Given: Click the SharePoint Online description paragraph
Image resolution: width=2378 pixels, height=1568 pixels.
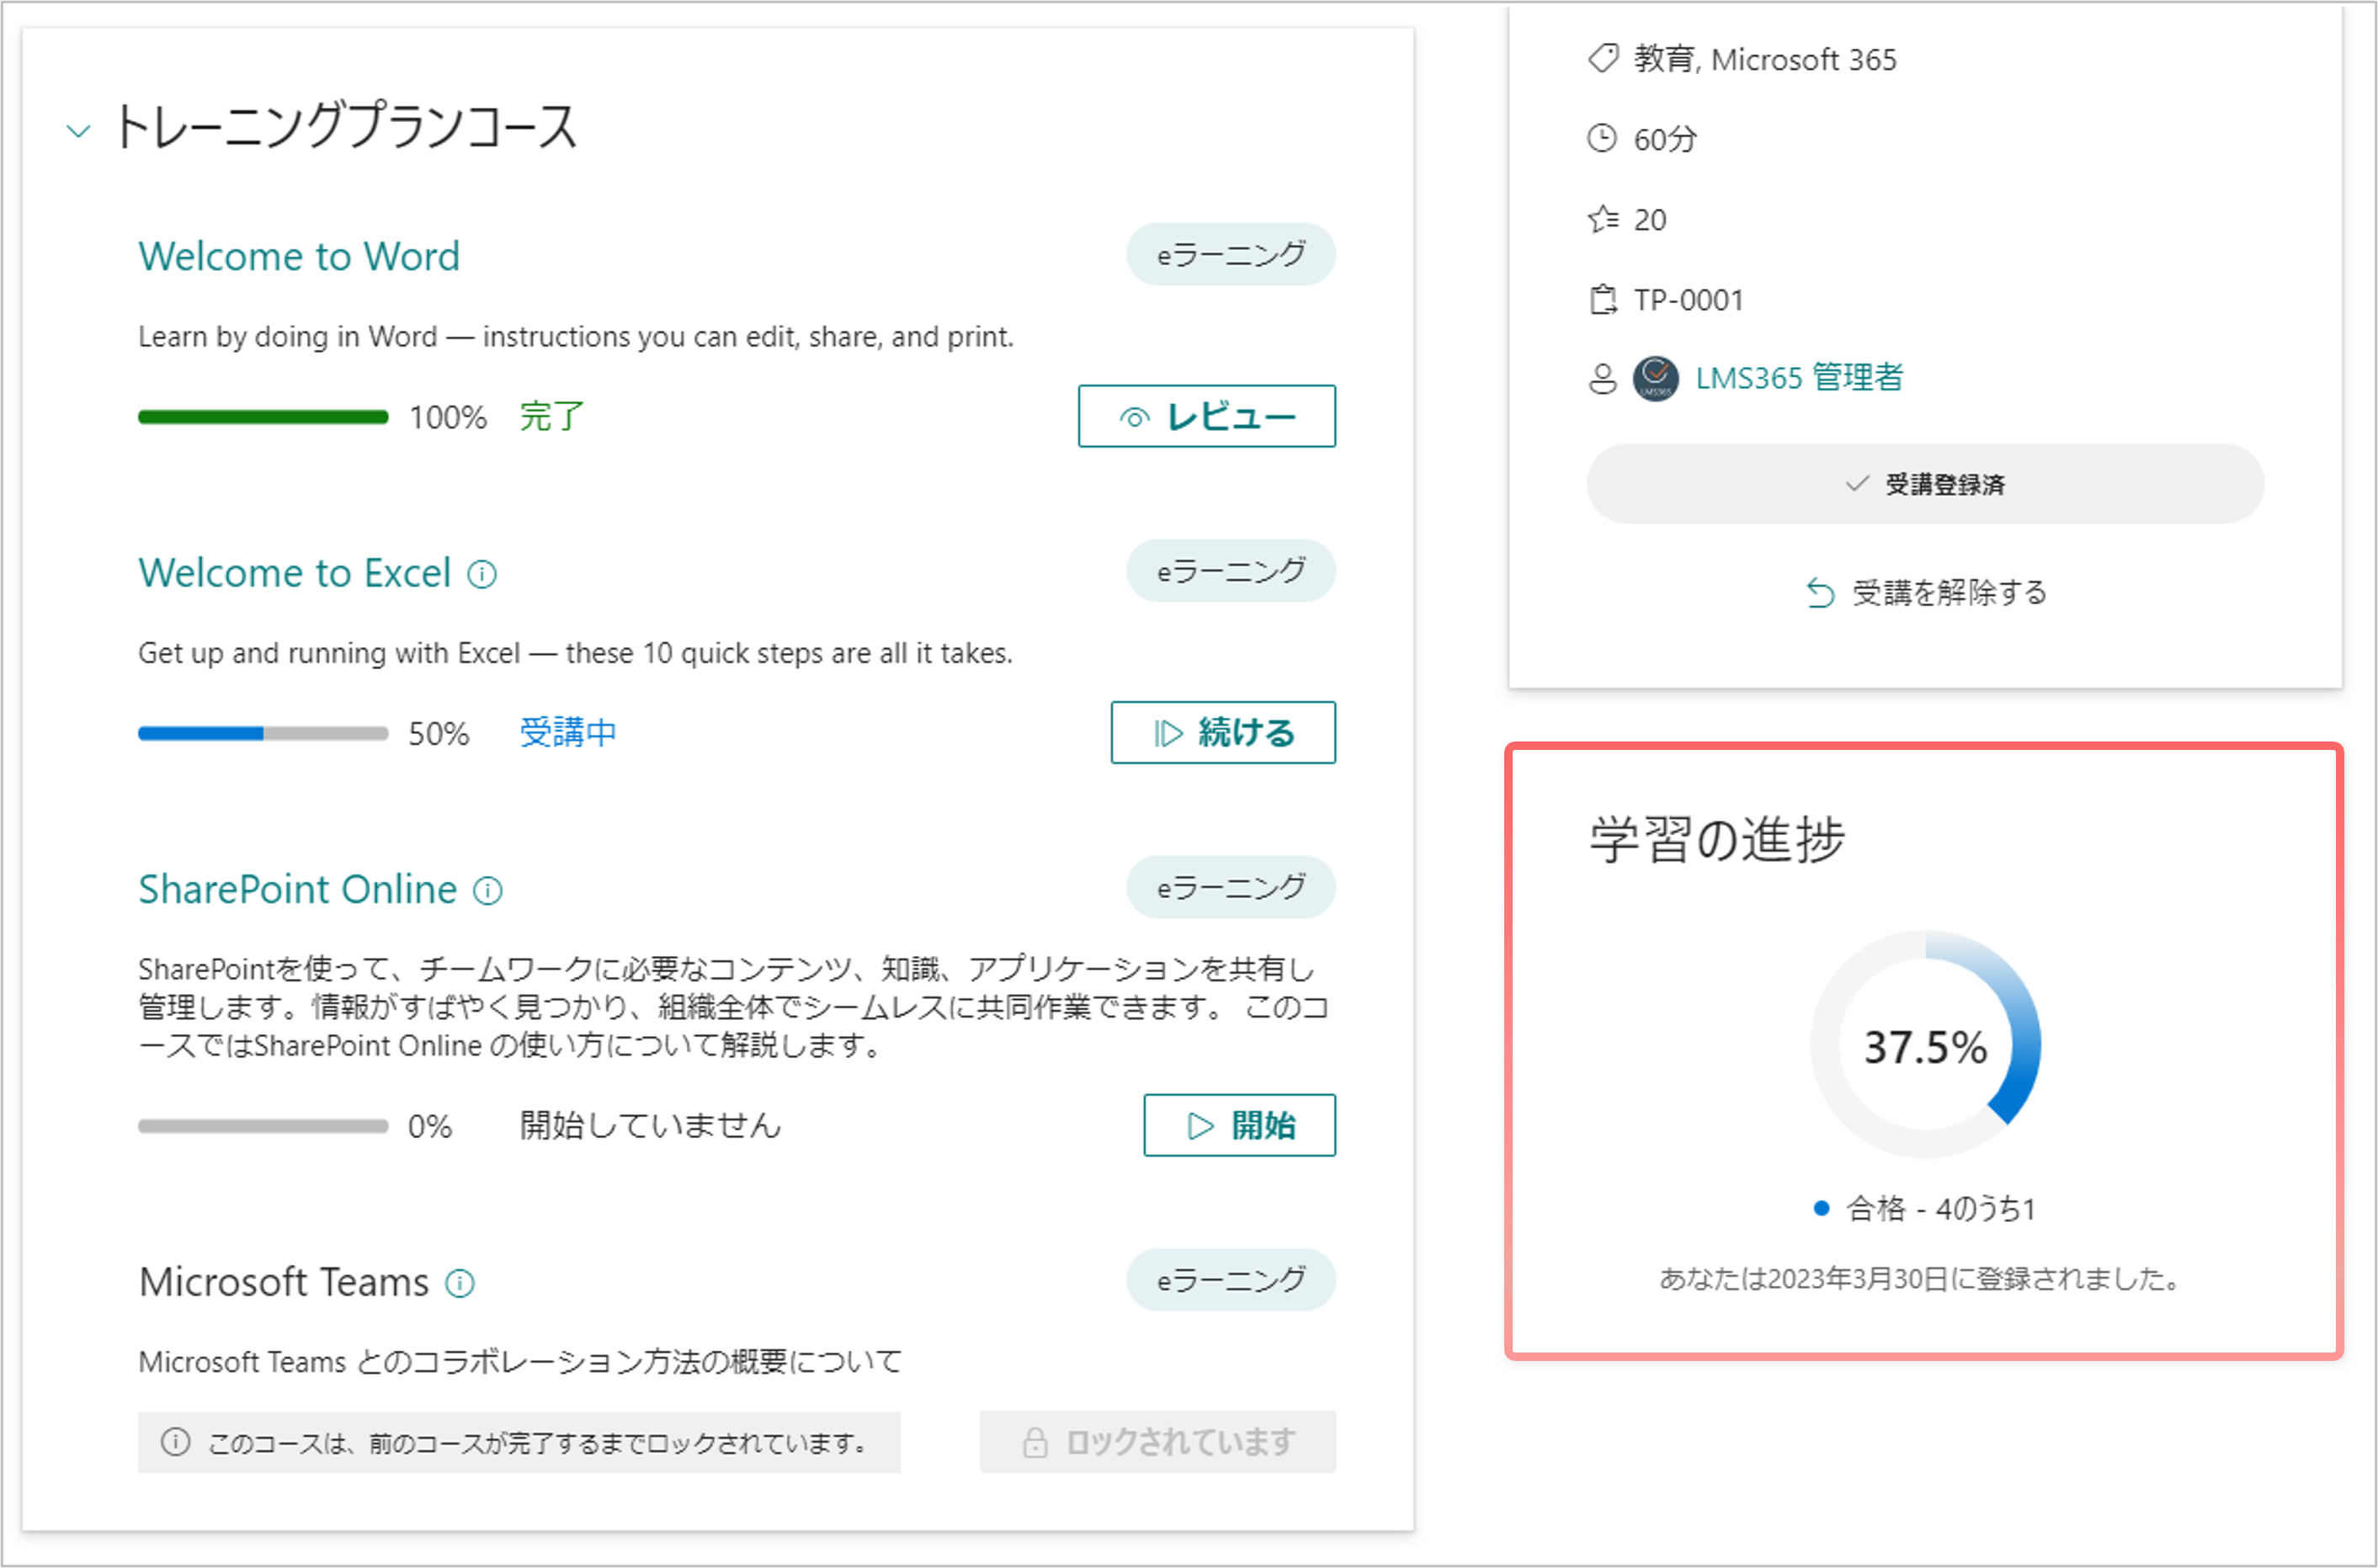Looking at the screenshot, I should click(734, 1007).
